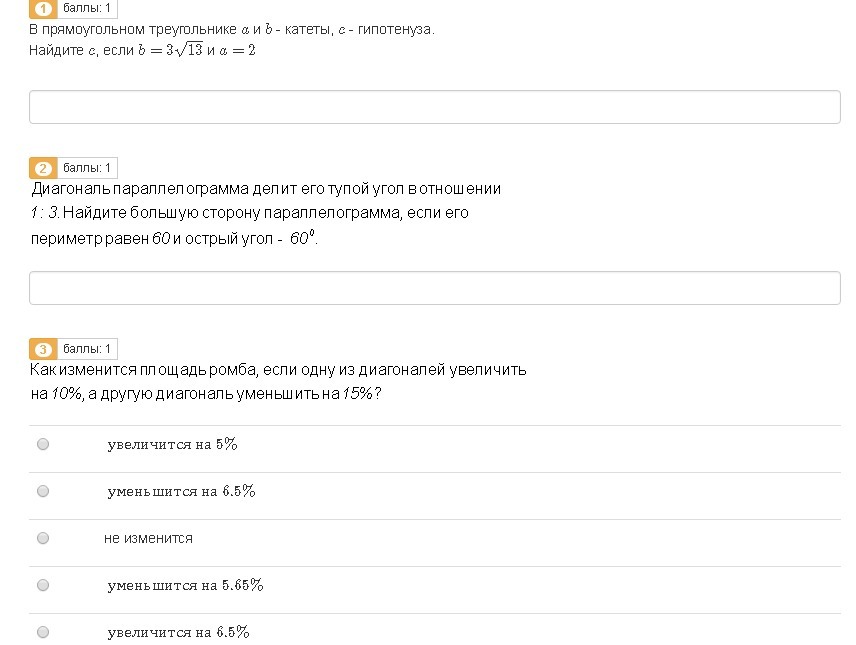Screen dimensions: 856x645
Task: Click the answer field for the parallelogram question
Action: pos(434,288)
